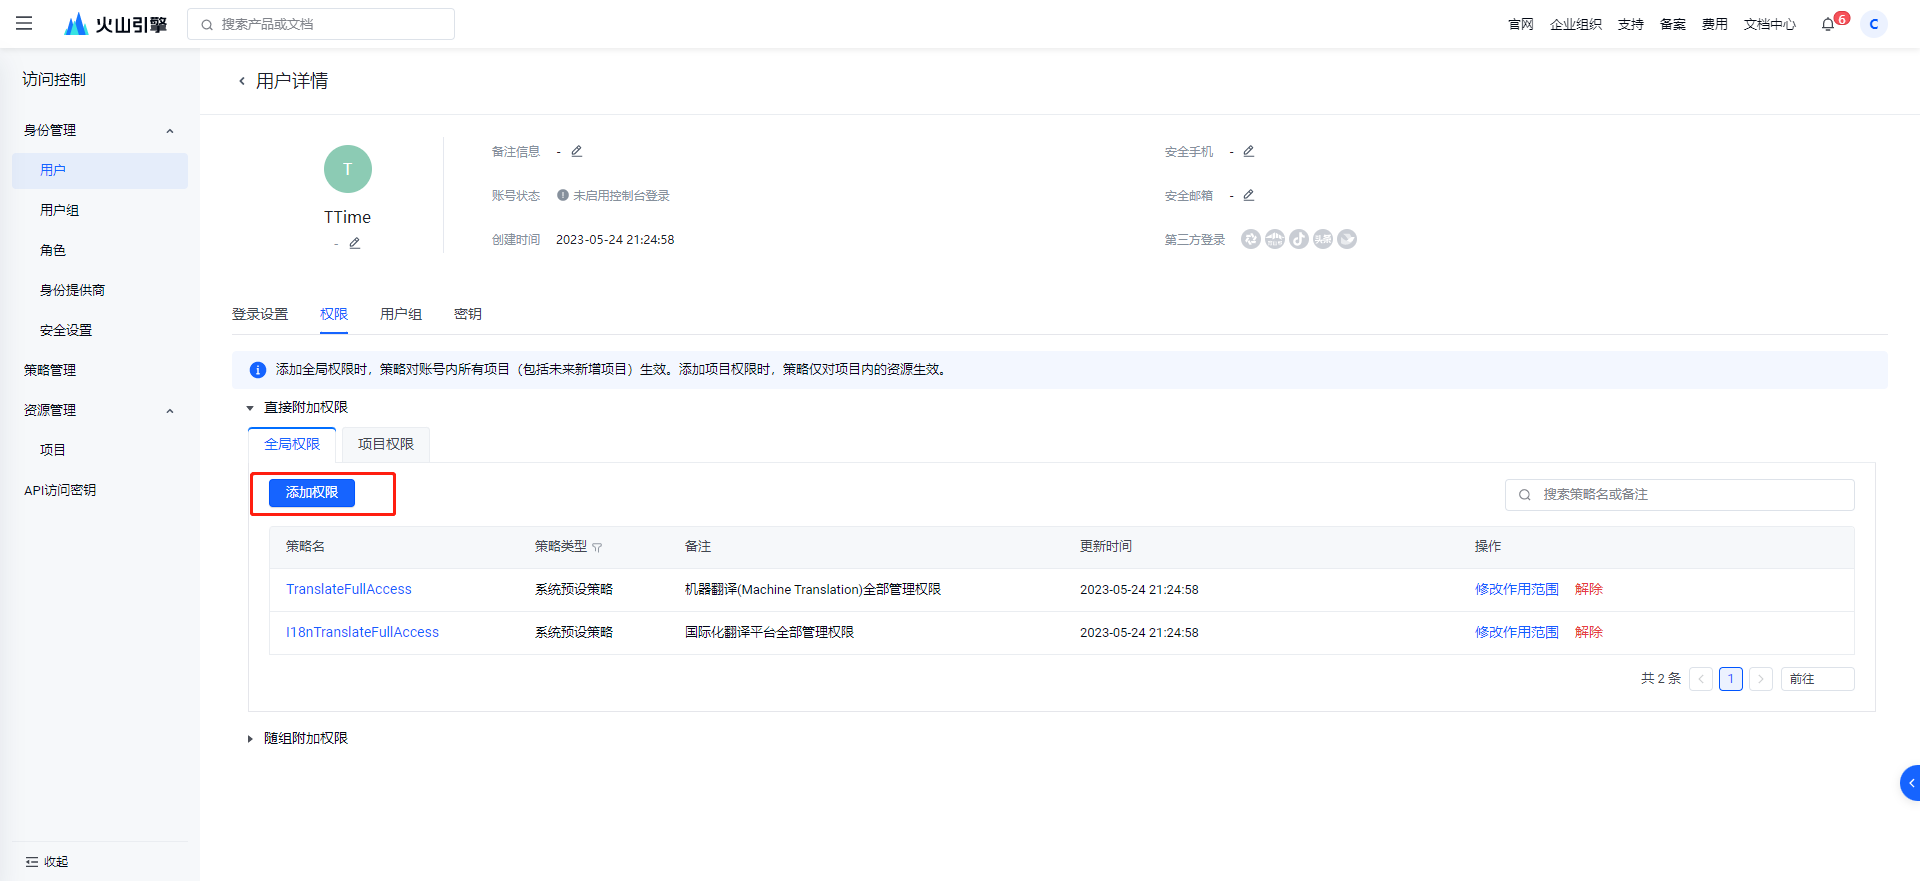Click the last third-party login bird icon

click(1347, 239)
